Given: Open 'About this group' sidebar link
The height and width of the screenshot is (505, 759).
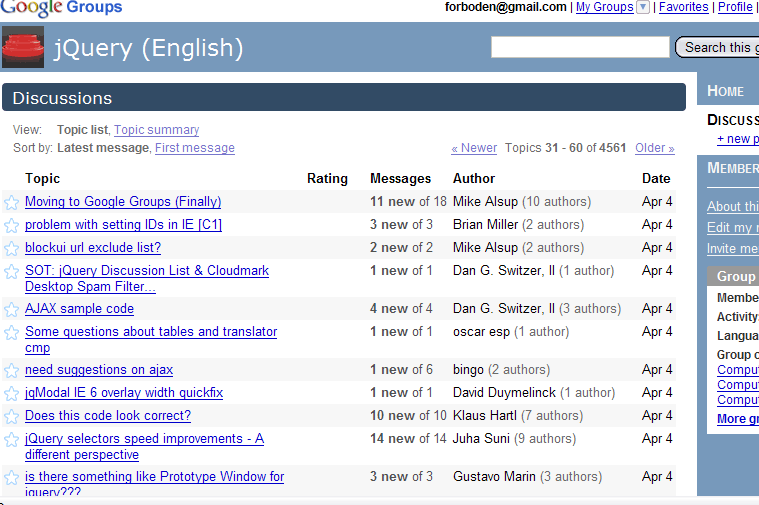Looking at the screenshot, I should coord(733,207).
